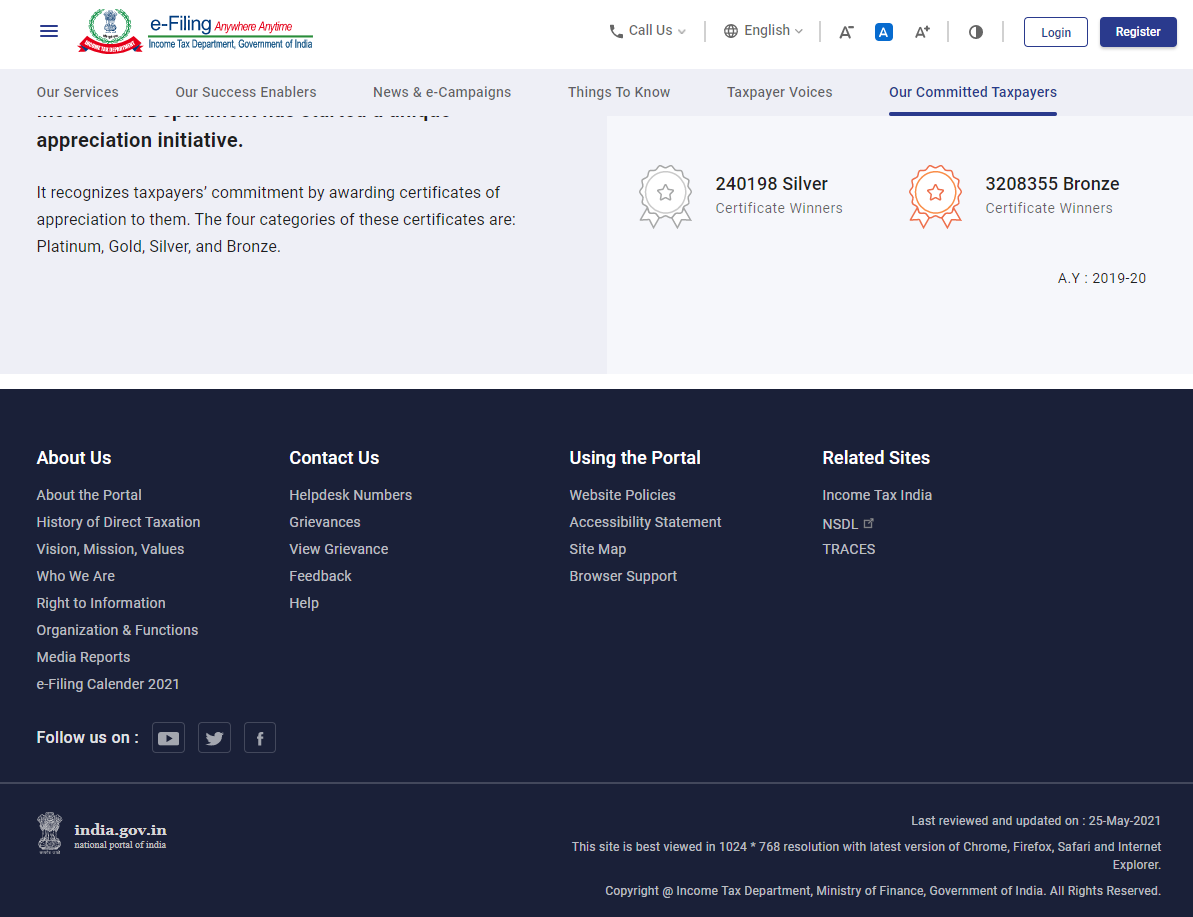Viewport: 1193px width, 917px height.
Task: Click the increase font size icon
Action: [922, 32]
